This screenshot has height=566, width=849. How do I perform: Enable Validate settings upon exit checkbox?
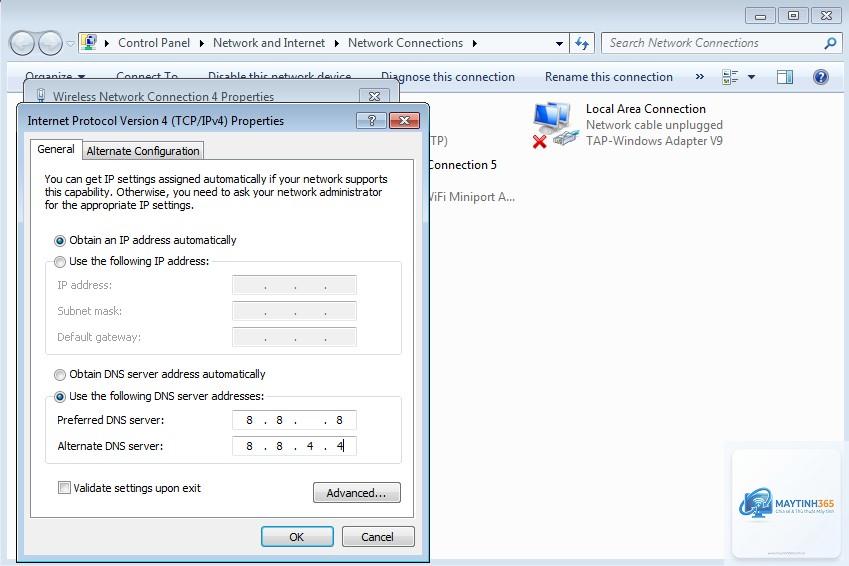pyautogui.click(x=64, y=487)
